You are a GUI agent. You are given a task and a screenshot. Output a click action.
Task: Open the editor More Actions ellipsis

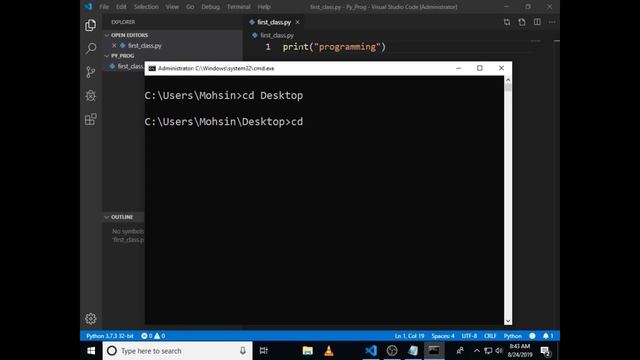tap(552, 22)
